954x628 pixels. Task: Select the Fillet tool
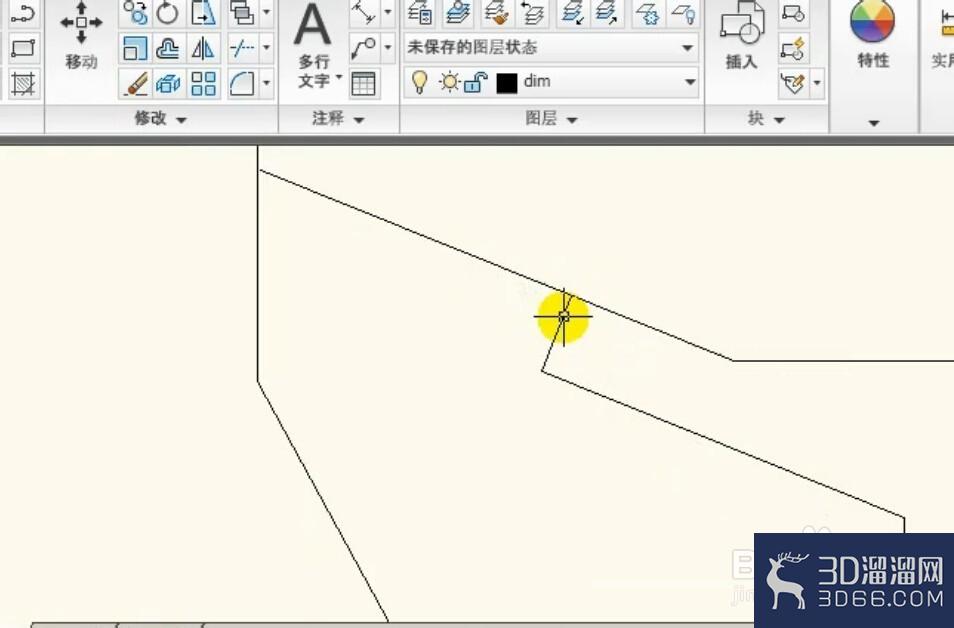(243, 83)
